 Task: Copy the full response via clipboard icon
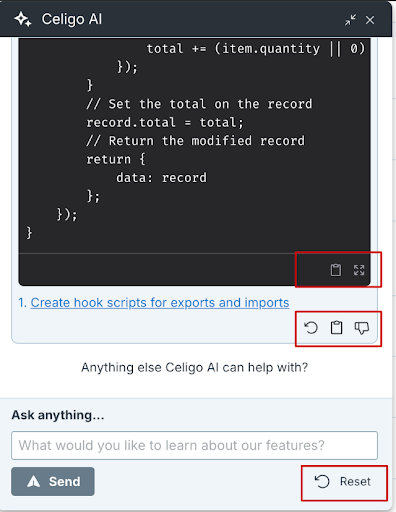pyautogui.click(x=336, y=328)
